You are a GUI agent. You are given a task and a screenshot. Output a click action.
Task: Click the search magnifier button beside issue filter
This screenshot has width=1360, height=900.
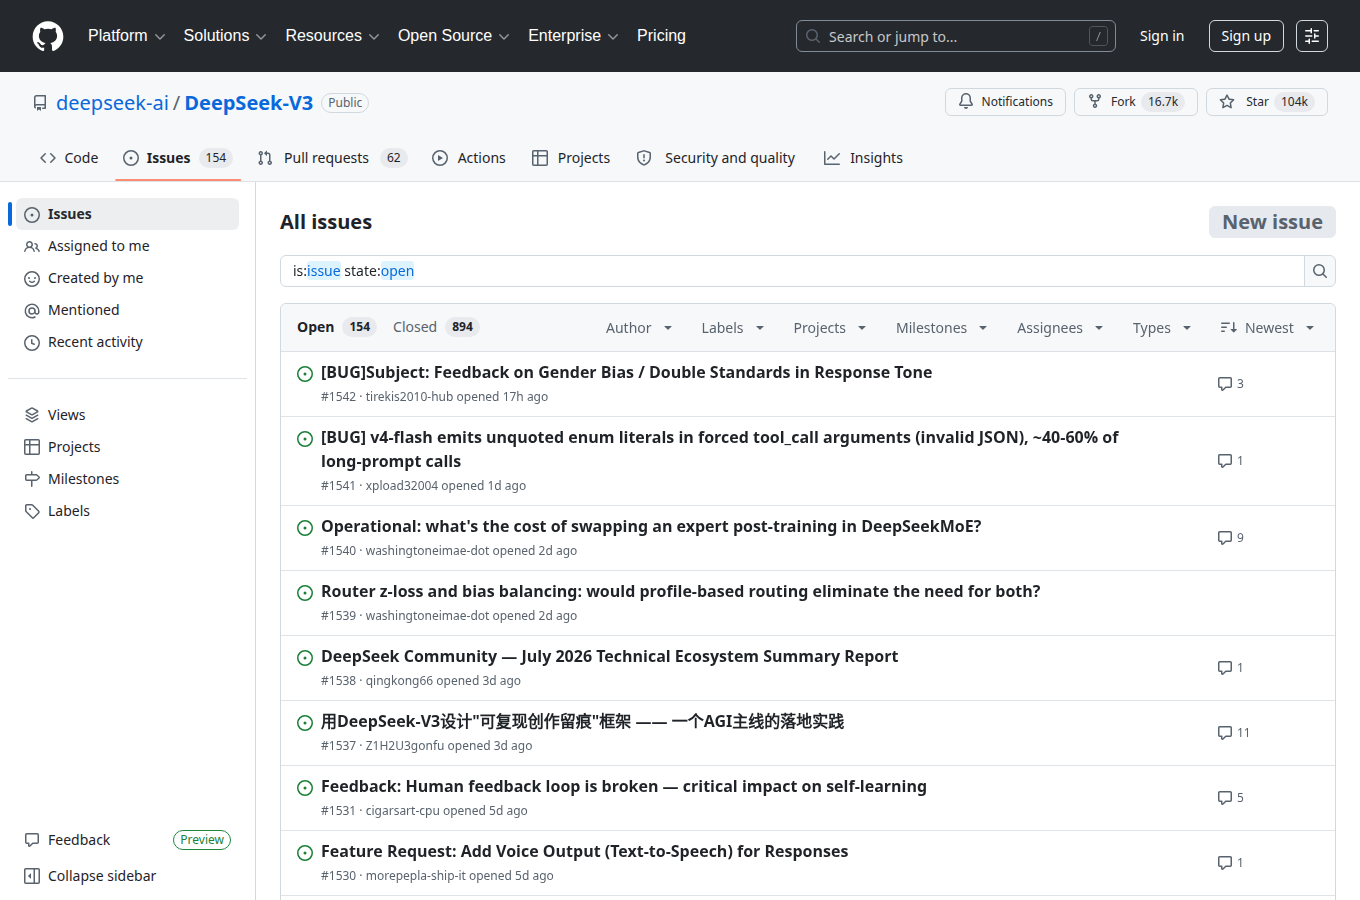[x=1320, y=271]
